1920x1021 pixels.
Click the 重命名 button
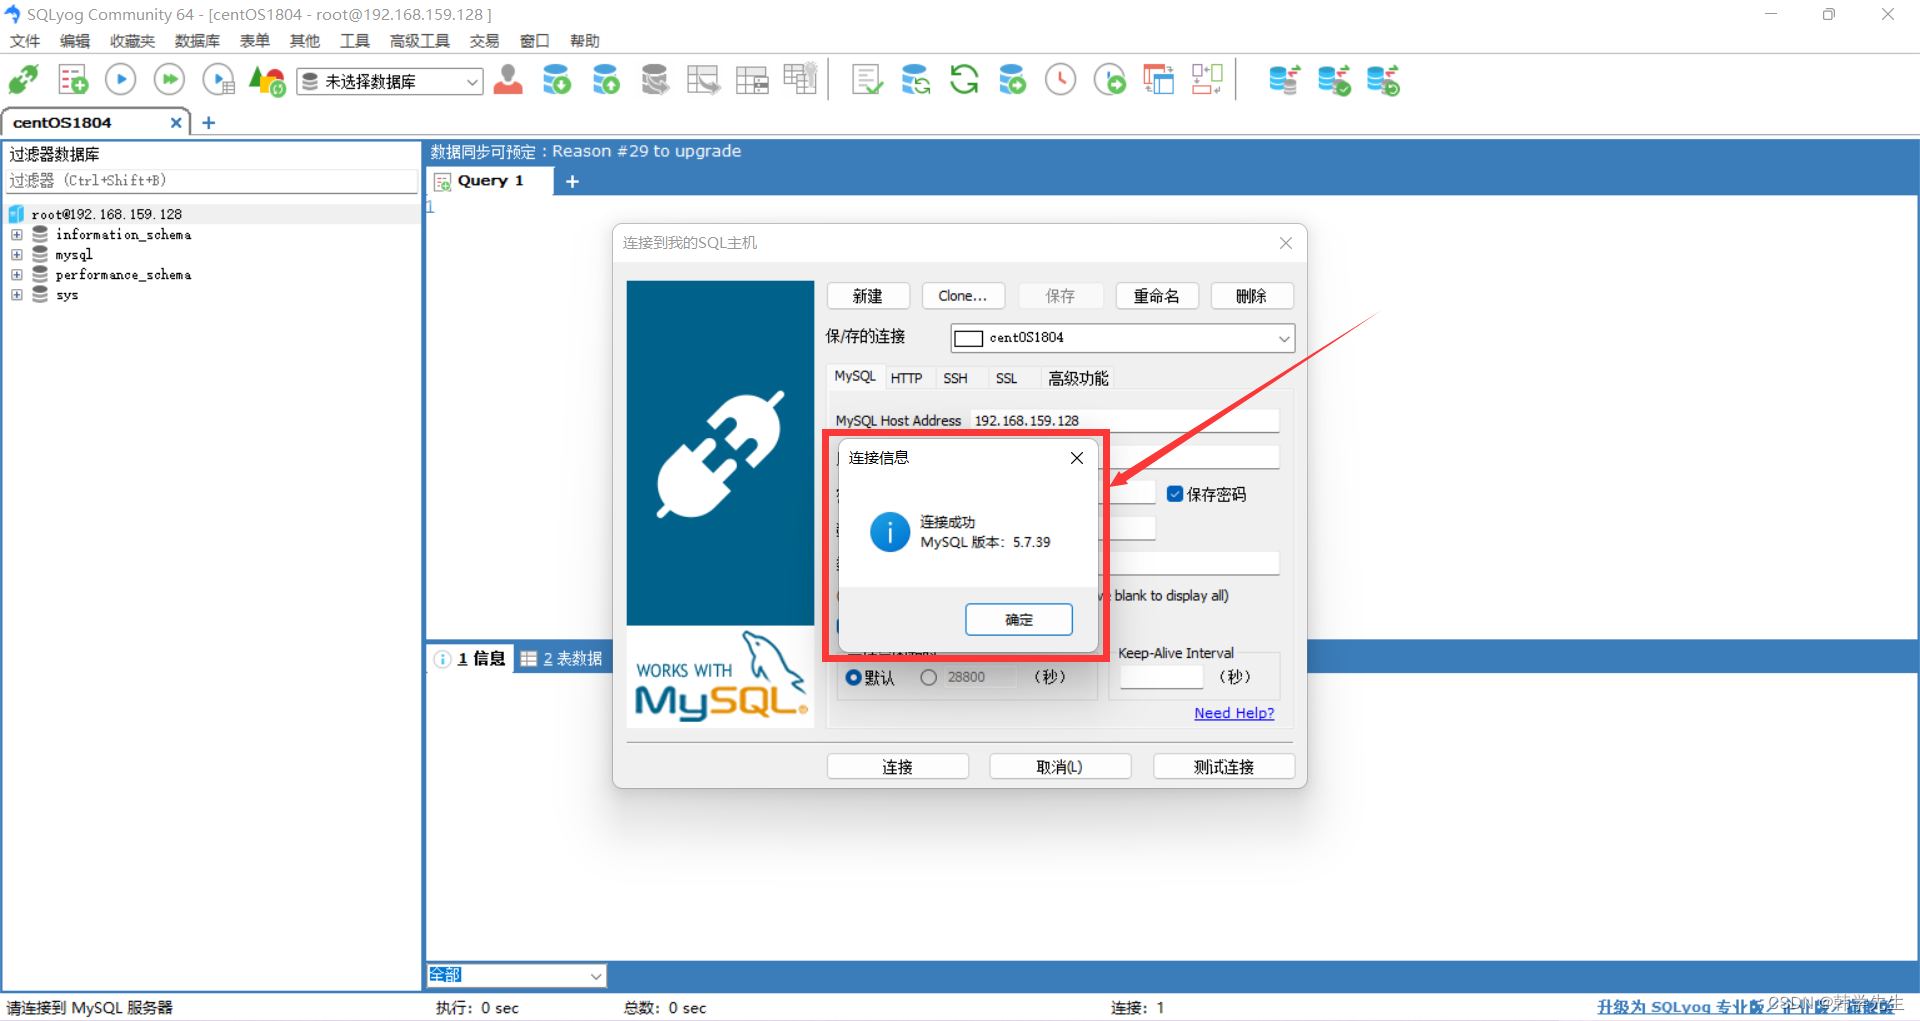pyautogui.click(x=1157, y=296)
